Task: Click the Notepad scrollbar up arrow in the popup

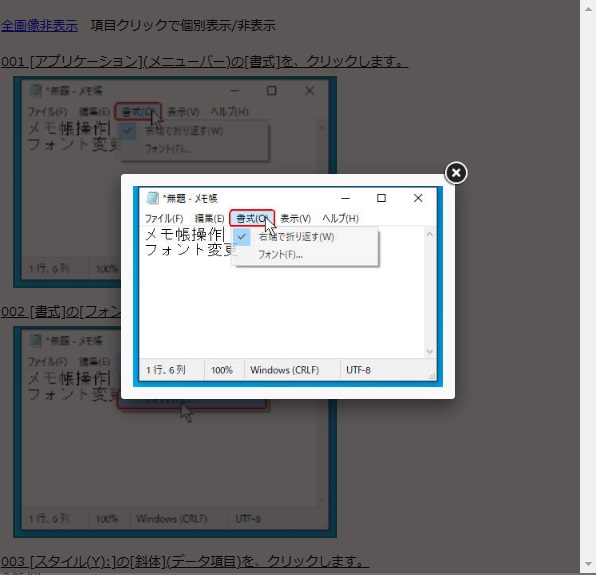Action: (430, 234)
